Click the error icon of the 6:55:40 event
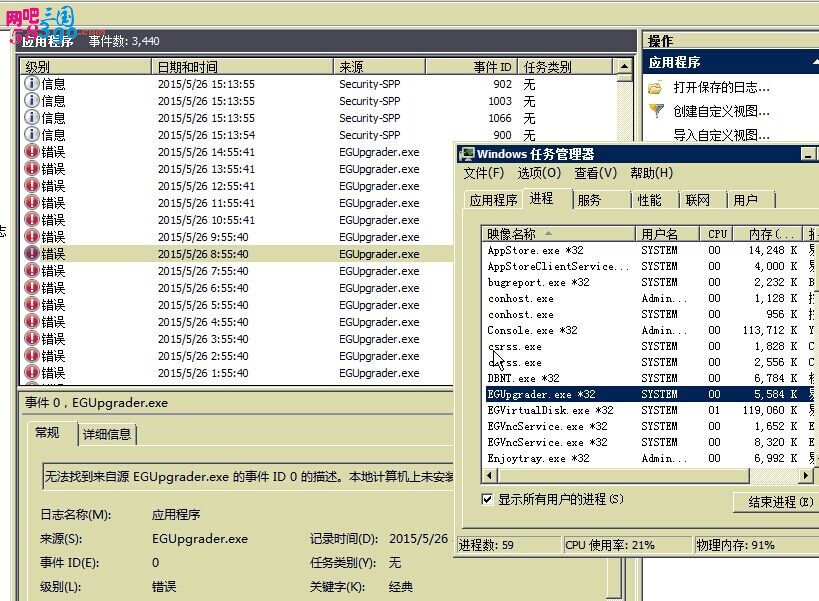Image resolution: width=819 pixels, height=601 pixels. click(32, 288)
